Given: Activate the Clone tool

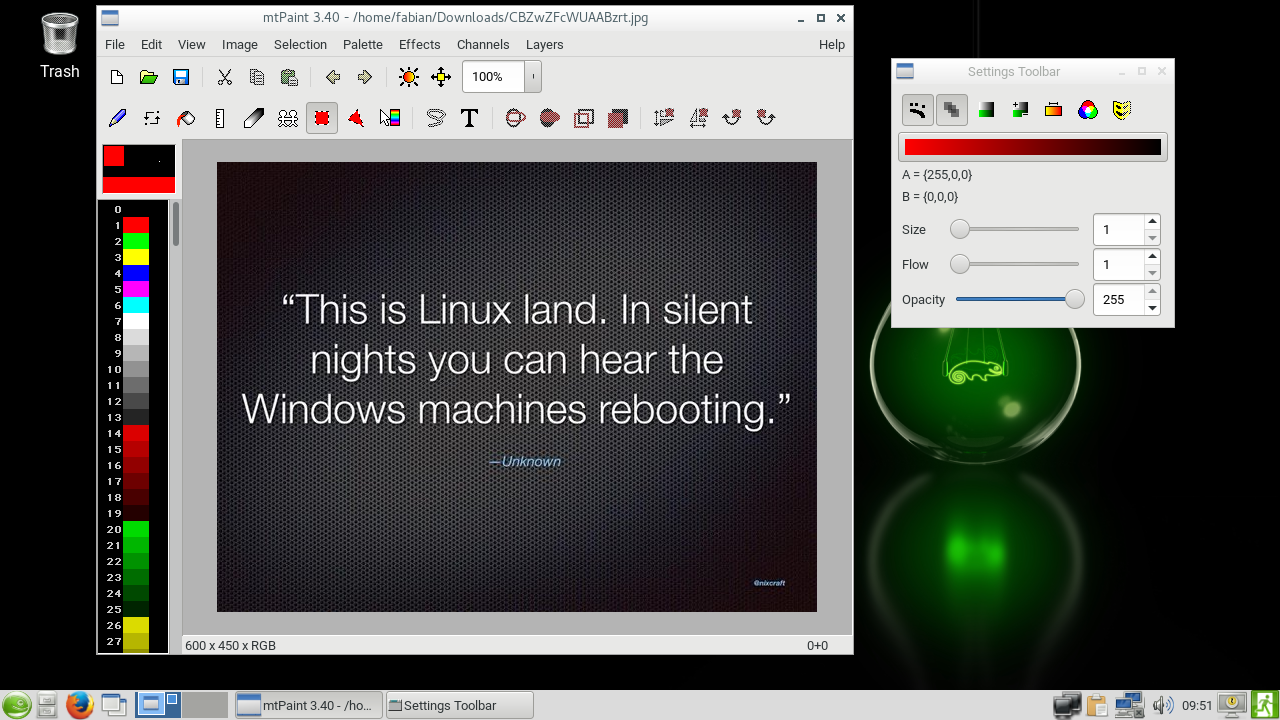Looking at the screenshot, I should tap(288, 118).
